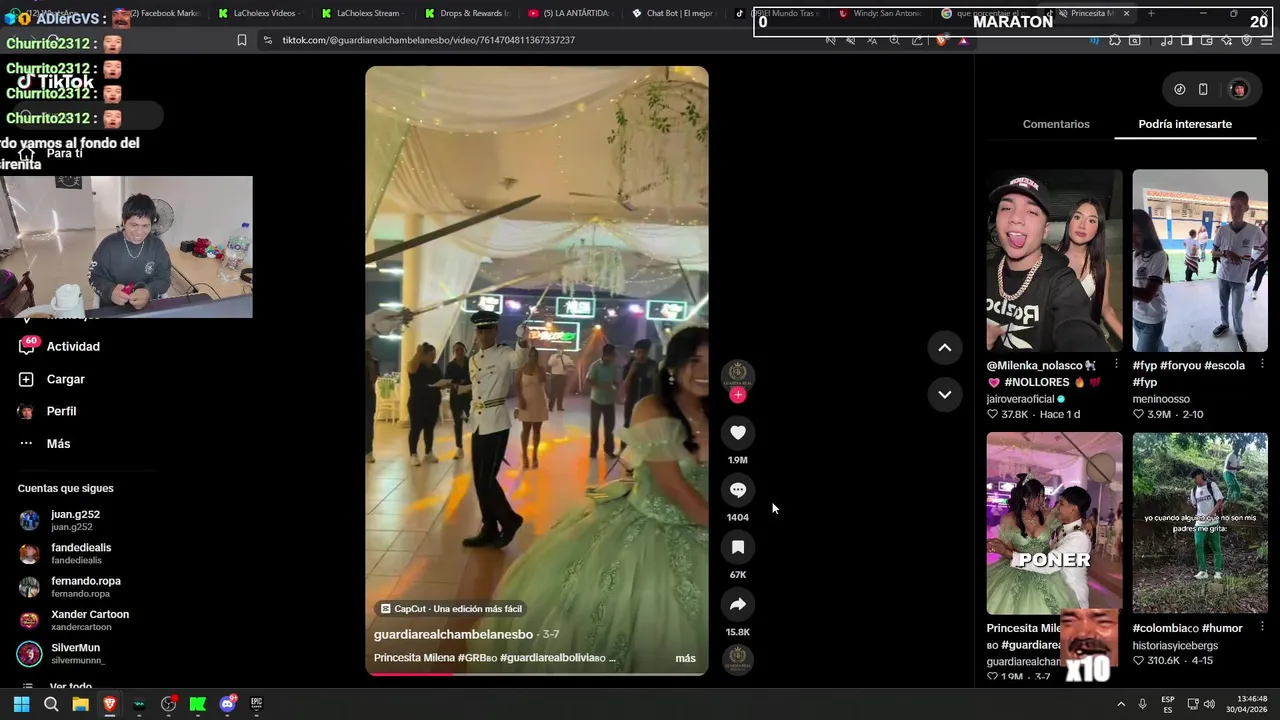Show hidden system tray icons
The height and width of the screenshot is (720, 1280).
[x=1120, y=704]
